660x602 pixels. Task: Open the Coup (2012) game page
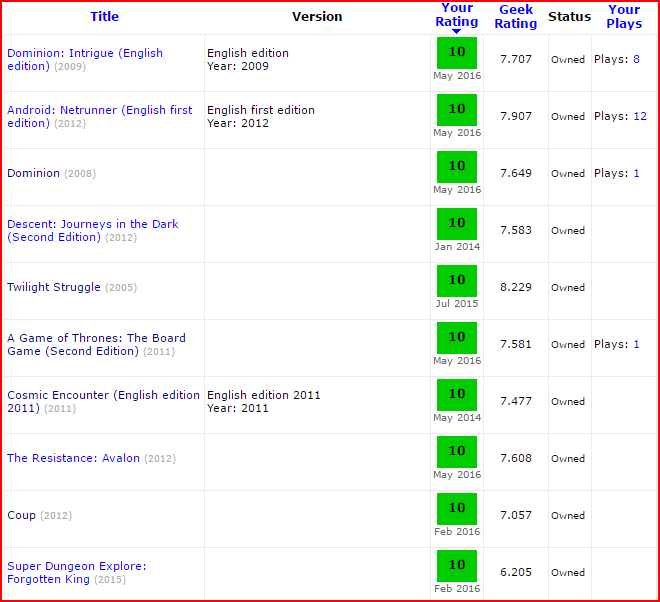pyautogui.click(x=21, y=515)
